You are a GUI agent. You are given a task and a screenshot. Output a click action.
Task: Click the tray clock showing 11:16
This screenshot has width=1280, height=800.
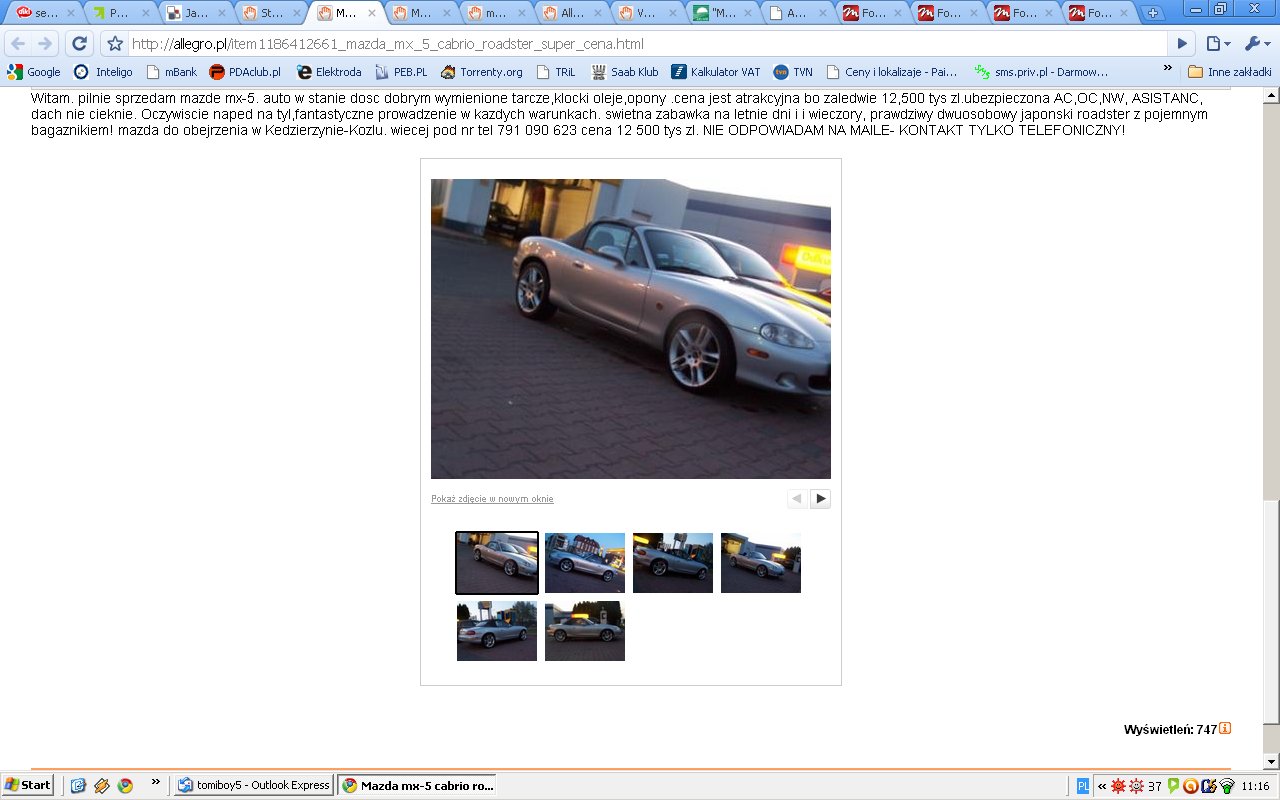(x=1255, y=786)
